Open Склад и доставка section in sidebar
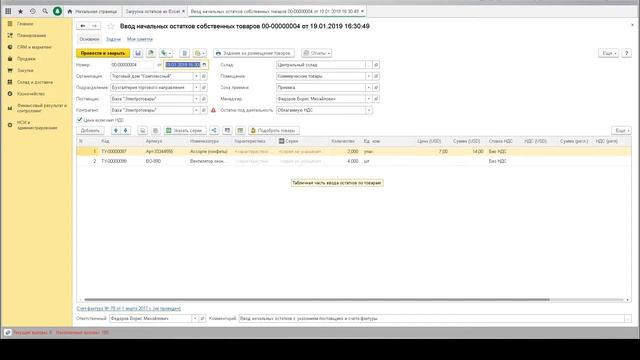The image size is (640, 360). [35, 82]
